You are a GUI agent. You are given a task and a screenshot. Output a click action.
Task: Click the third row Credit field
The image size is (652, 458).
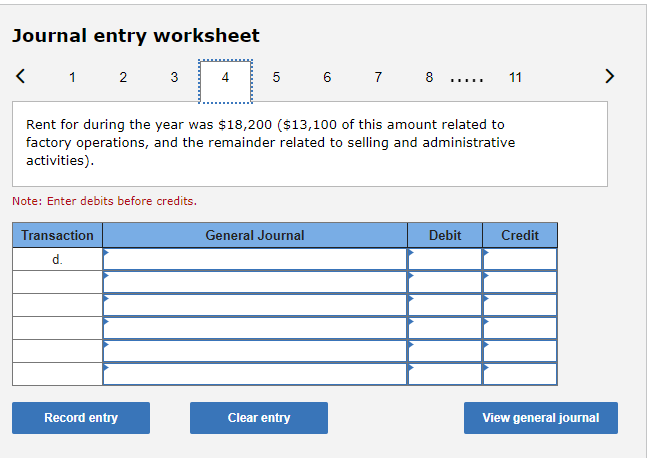click(520, 305)
